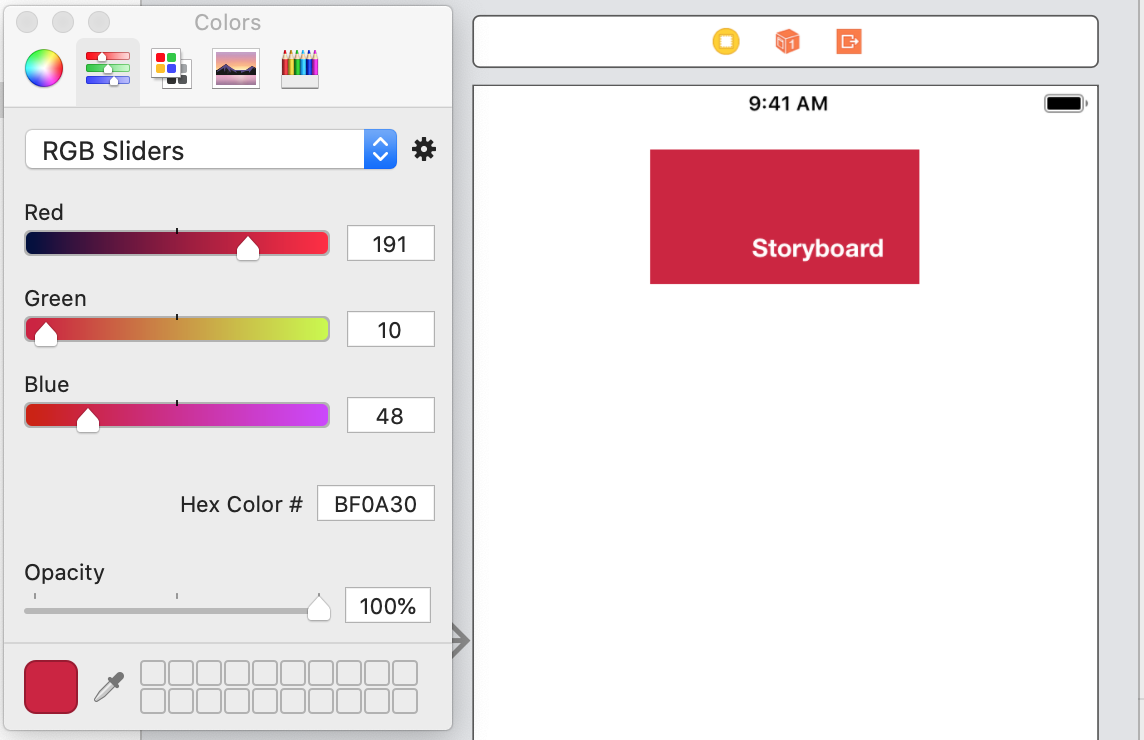Click the Opacity slider handle

pos(319,607)
